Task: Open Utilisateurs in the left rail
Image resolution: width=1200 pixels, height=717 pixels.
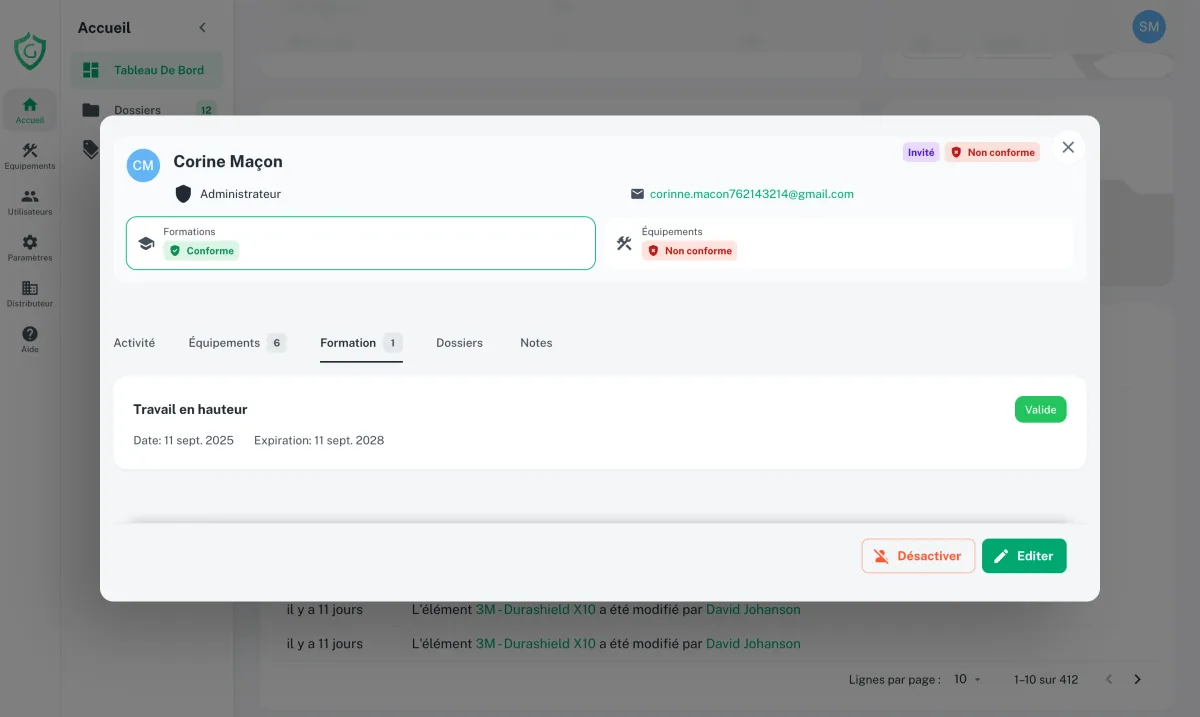Action: (30, 202)
